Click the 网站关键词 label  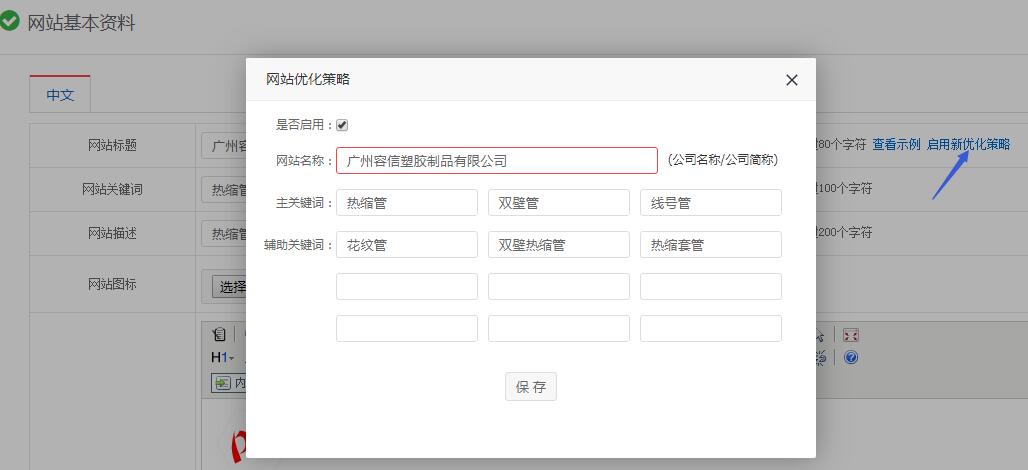pos(112,189)
